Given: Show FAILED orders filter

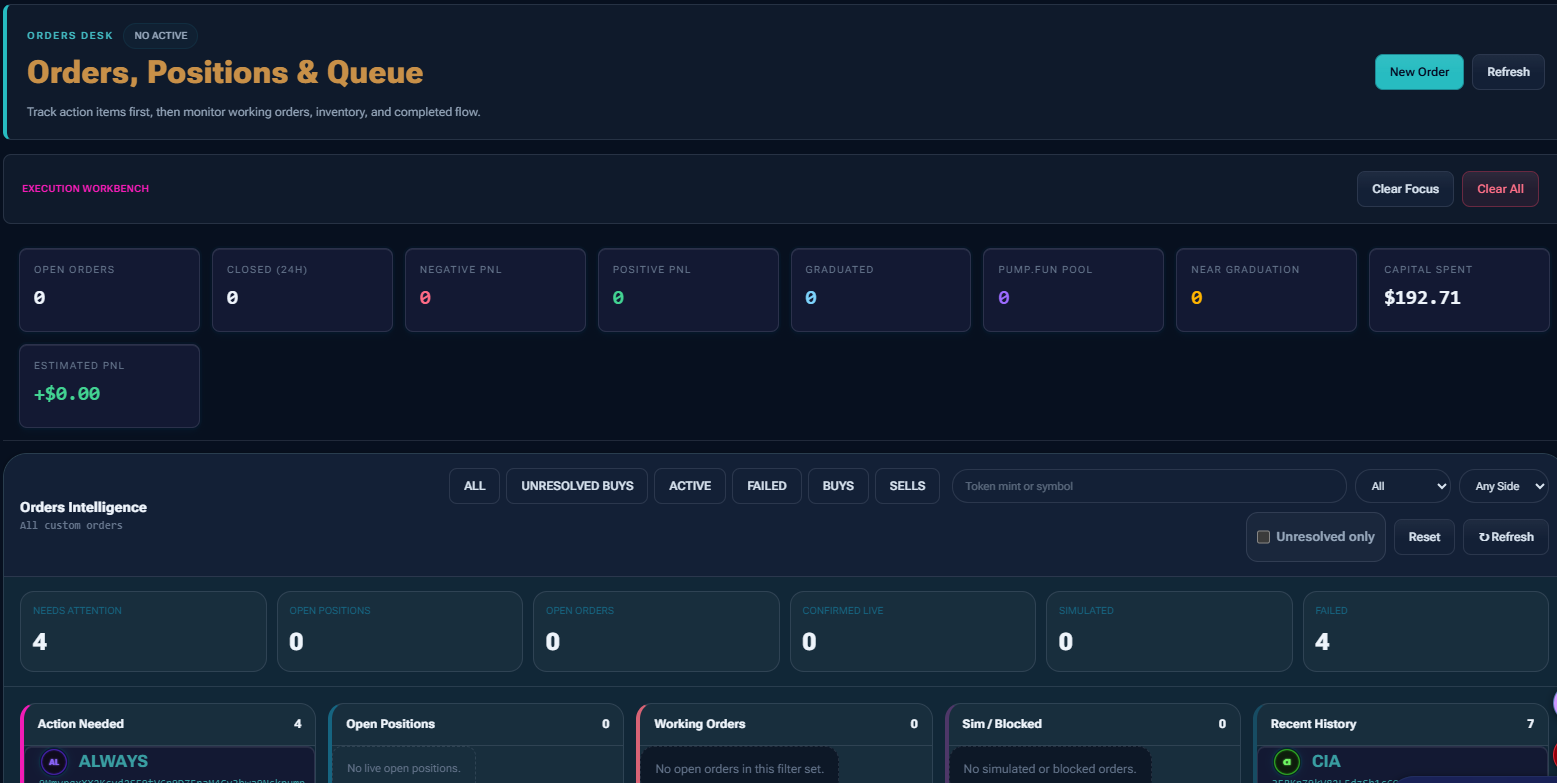Looking at the screenshot, I should click(x=767, y=486).
